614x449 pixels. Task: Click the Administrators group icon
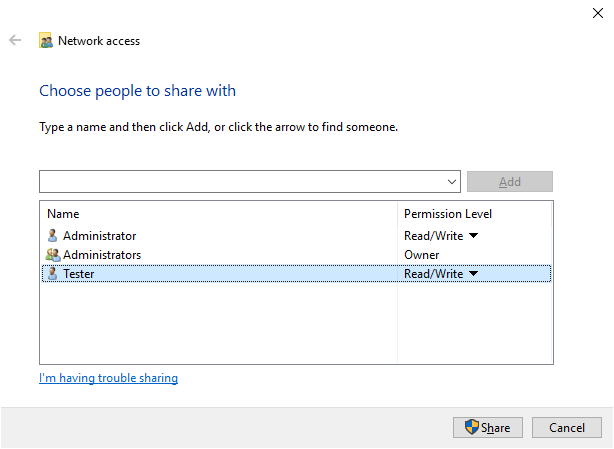[53, 255]
